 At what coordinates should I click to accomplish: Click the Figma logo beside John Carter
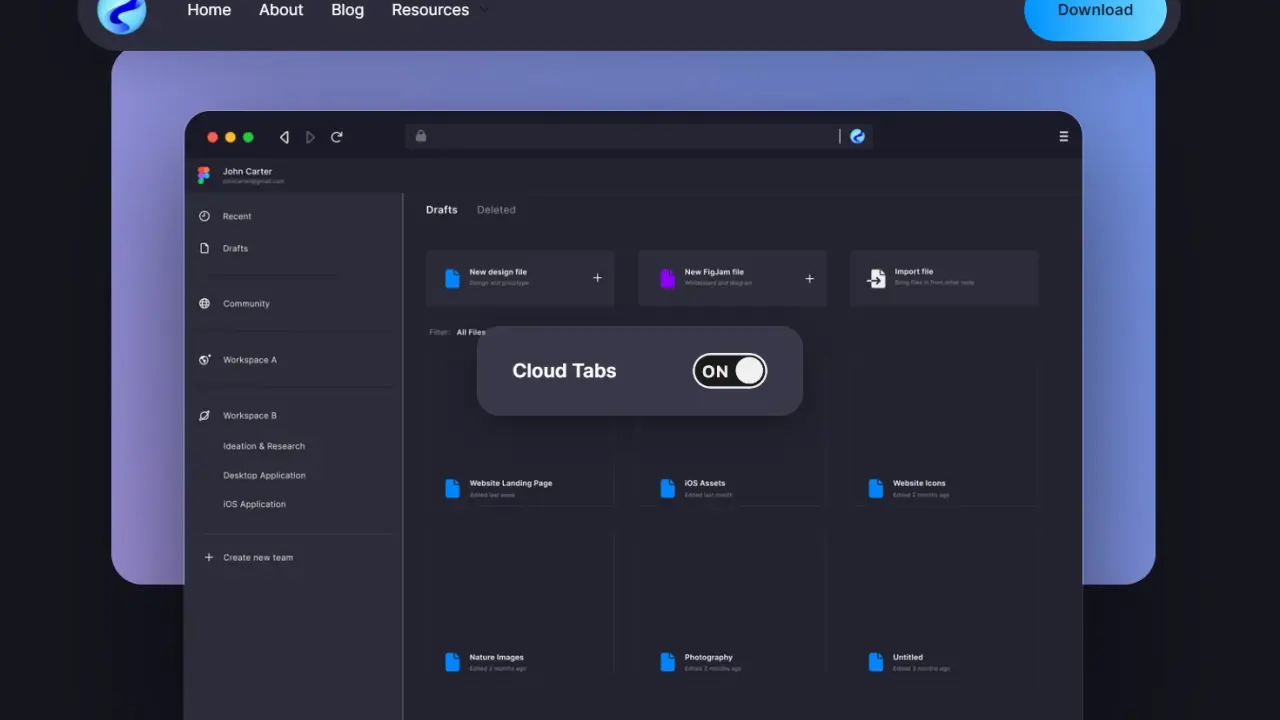[x=204, y=175]
